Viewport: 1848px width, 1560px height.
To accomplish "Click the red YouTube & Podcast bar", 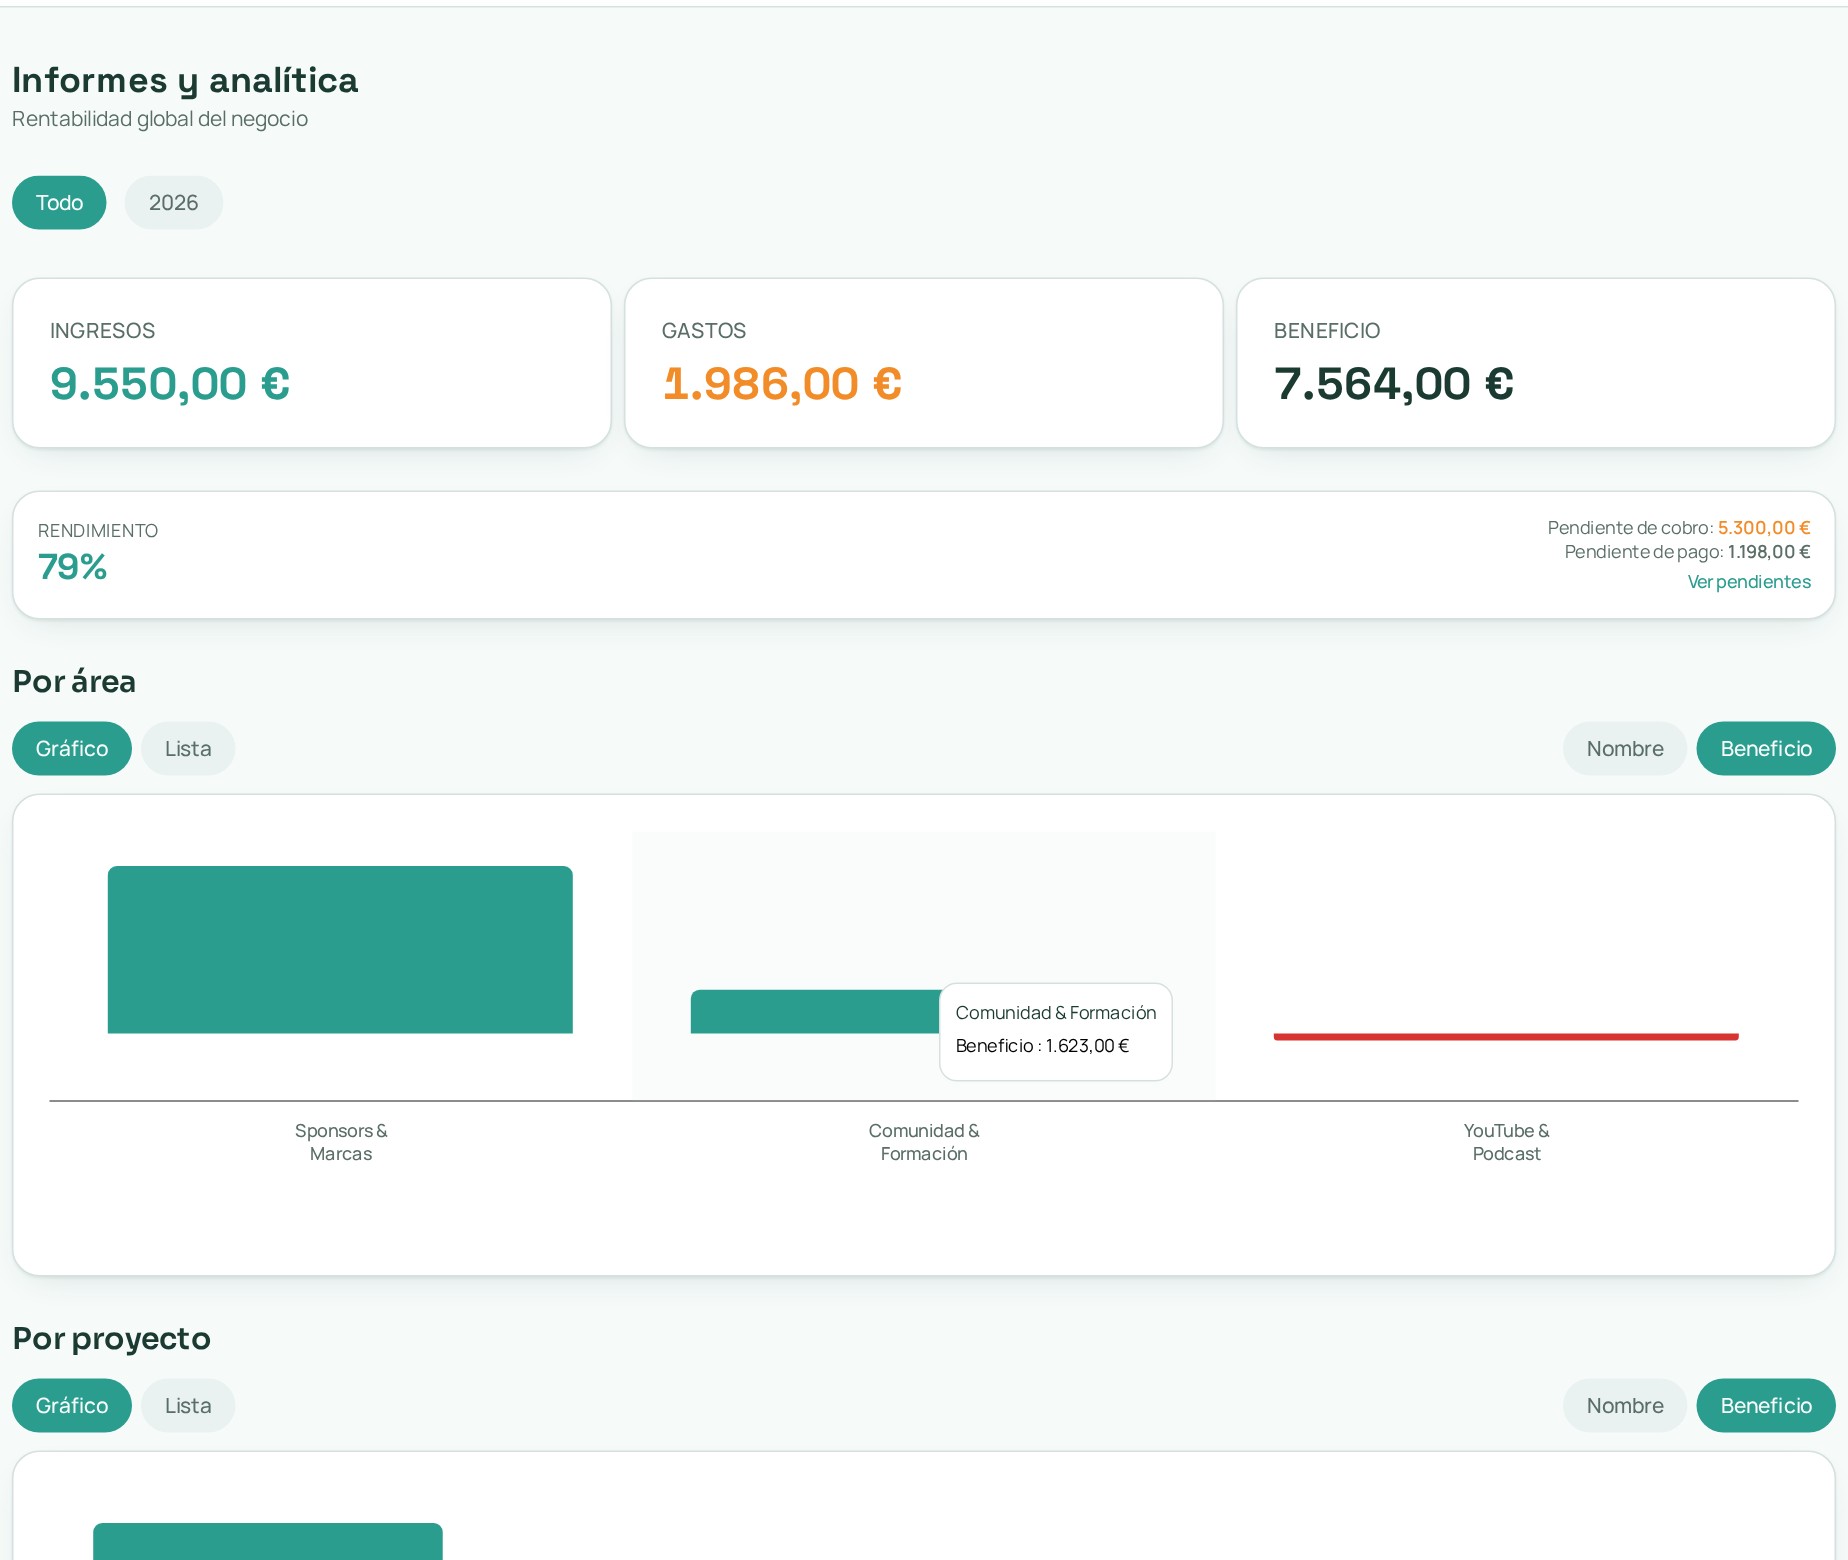I will tap(1506, 1037).
